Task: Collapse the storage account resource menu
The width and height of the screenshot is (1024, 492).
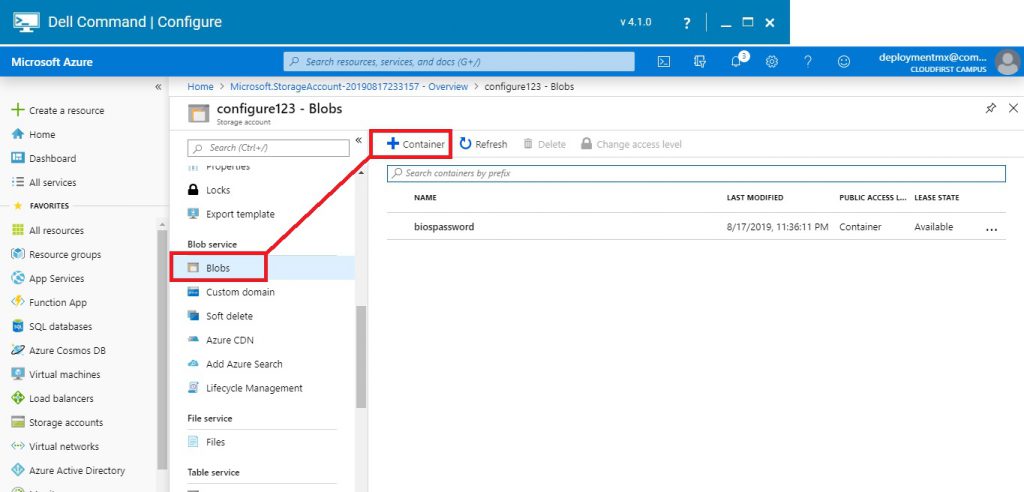Action: [358, 141]
